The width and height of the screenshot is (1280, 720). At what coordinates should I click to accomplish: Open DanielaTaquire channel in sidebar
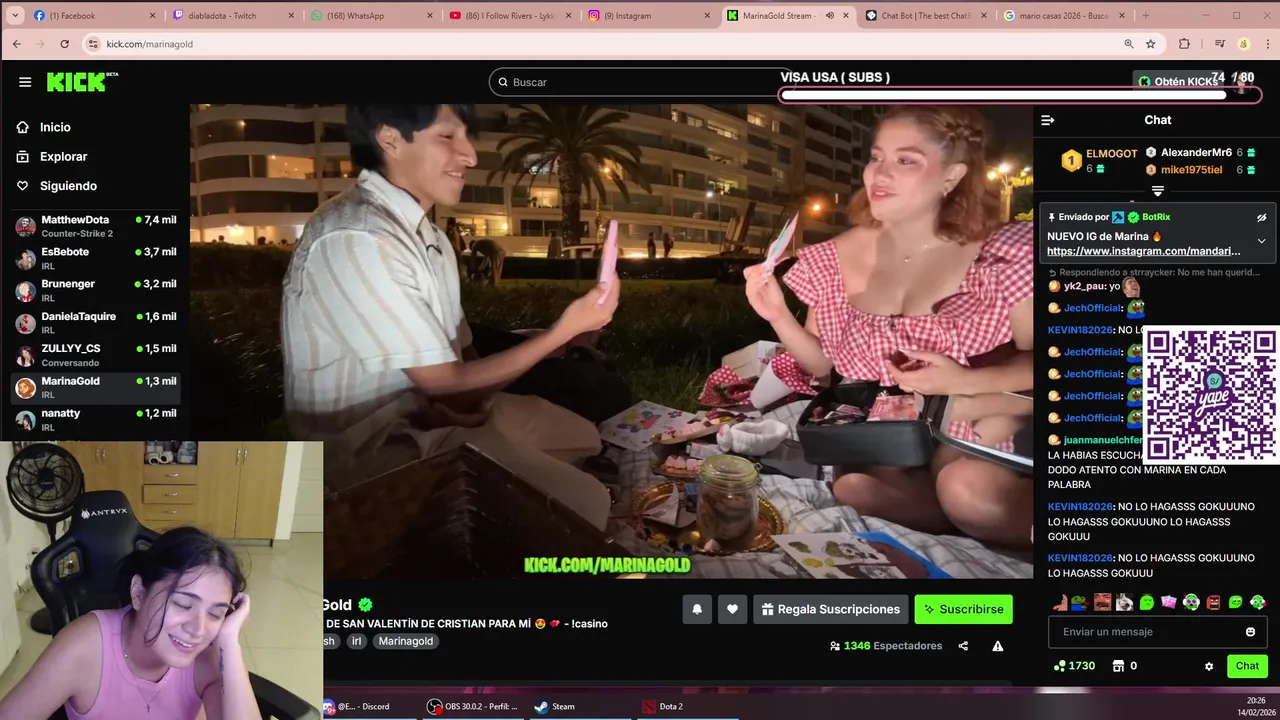pyautogui.click(x=95, y=323)
